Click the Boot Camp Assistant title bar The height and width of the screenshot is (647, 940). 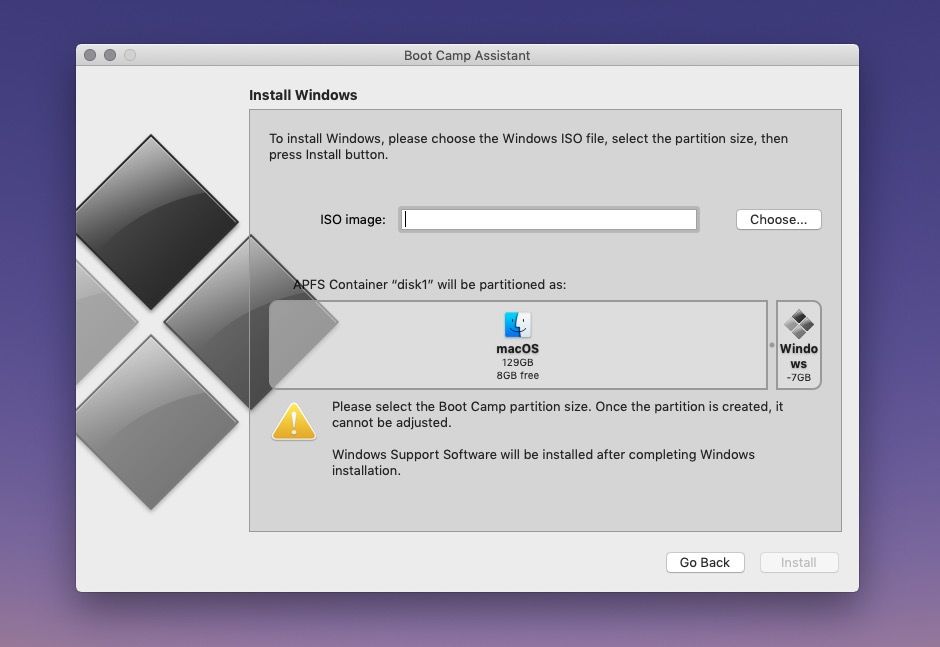point(467,56)
